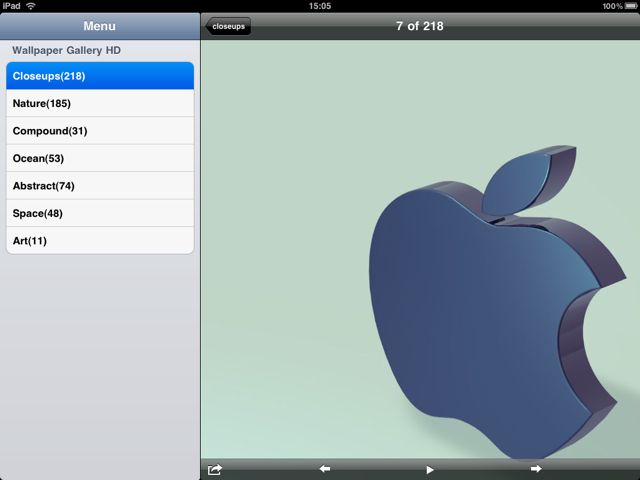The width and height of the screenshot is (640, 480).
Task: Tap the closeups back button
Action: click(228, 26)
